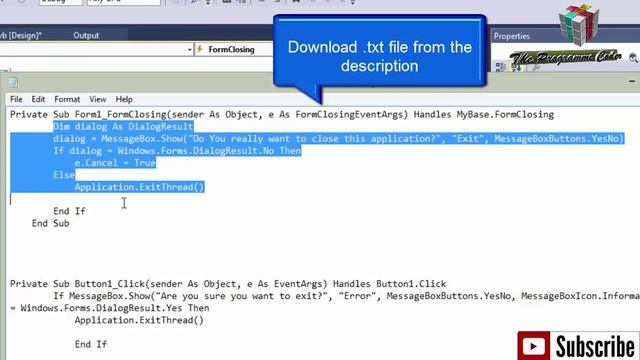
Task: Switch to the Output tab in Visual Studio
Action: coord(86,36)
